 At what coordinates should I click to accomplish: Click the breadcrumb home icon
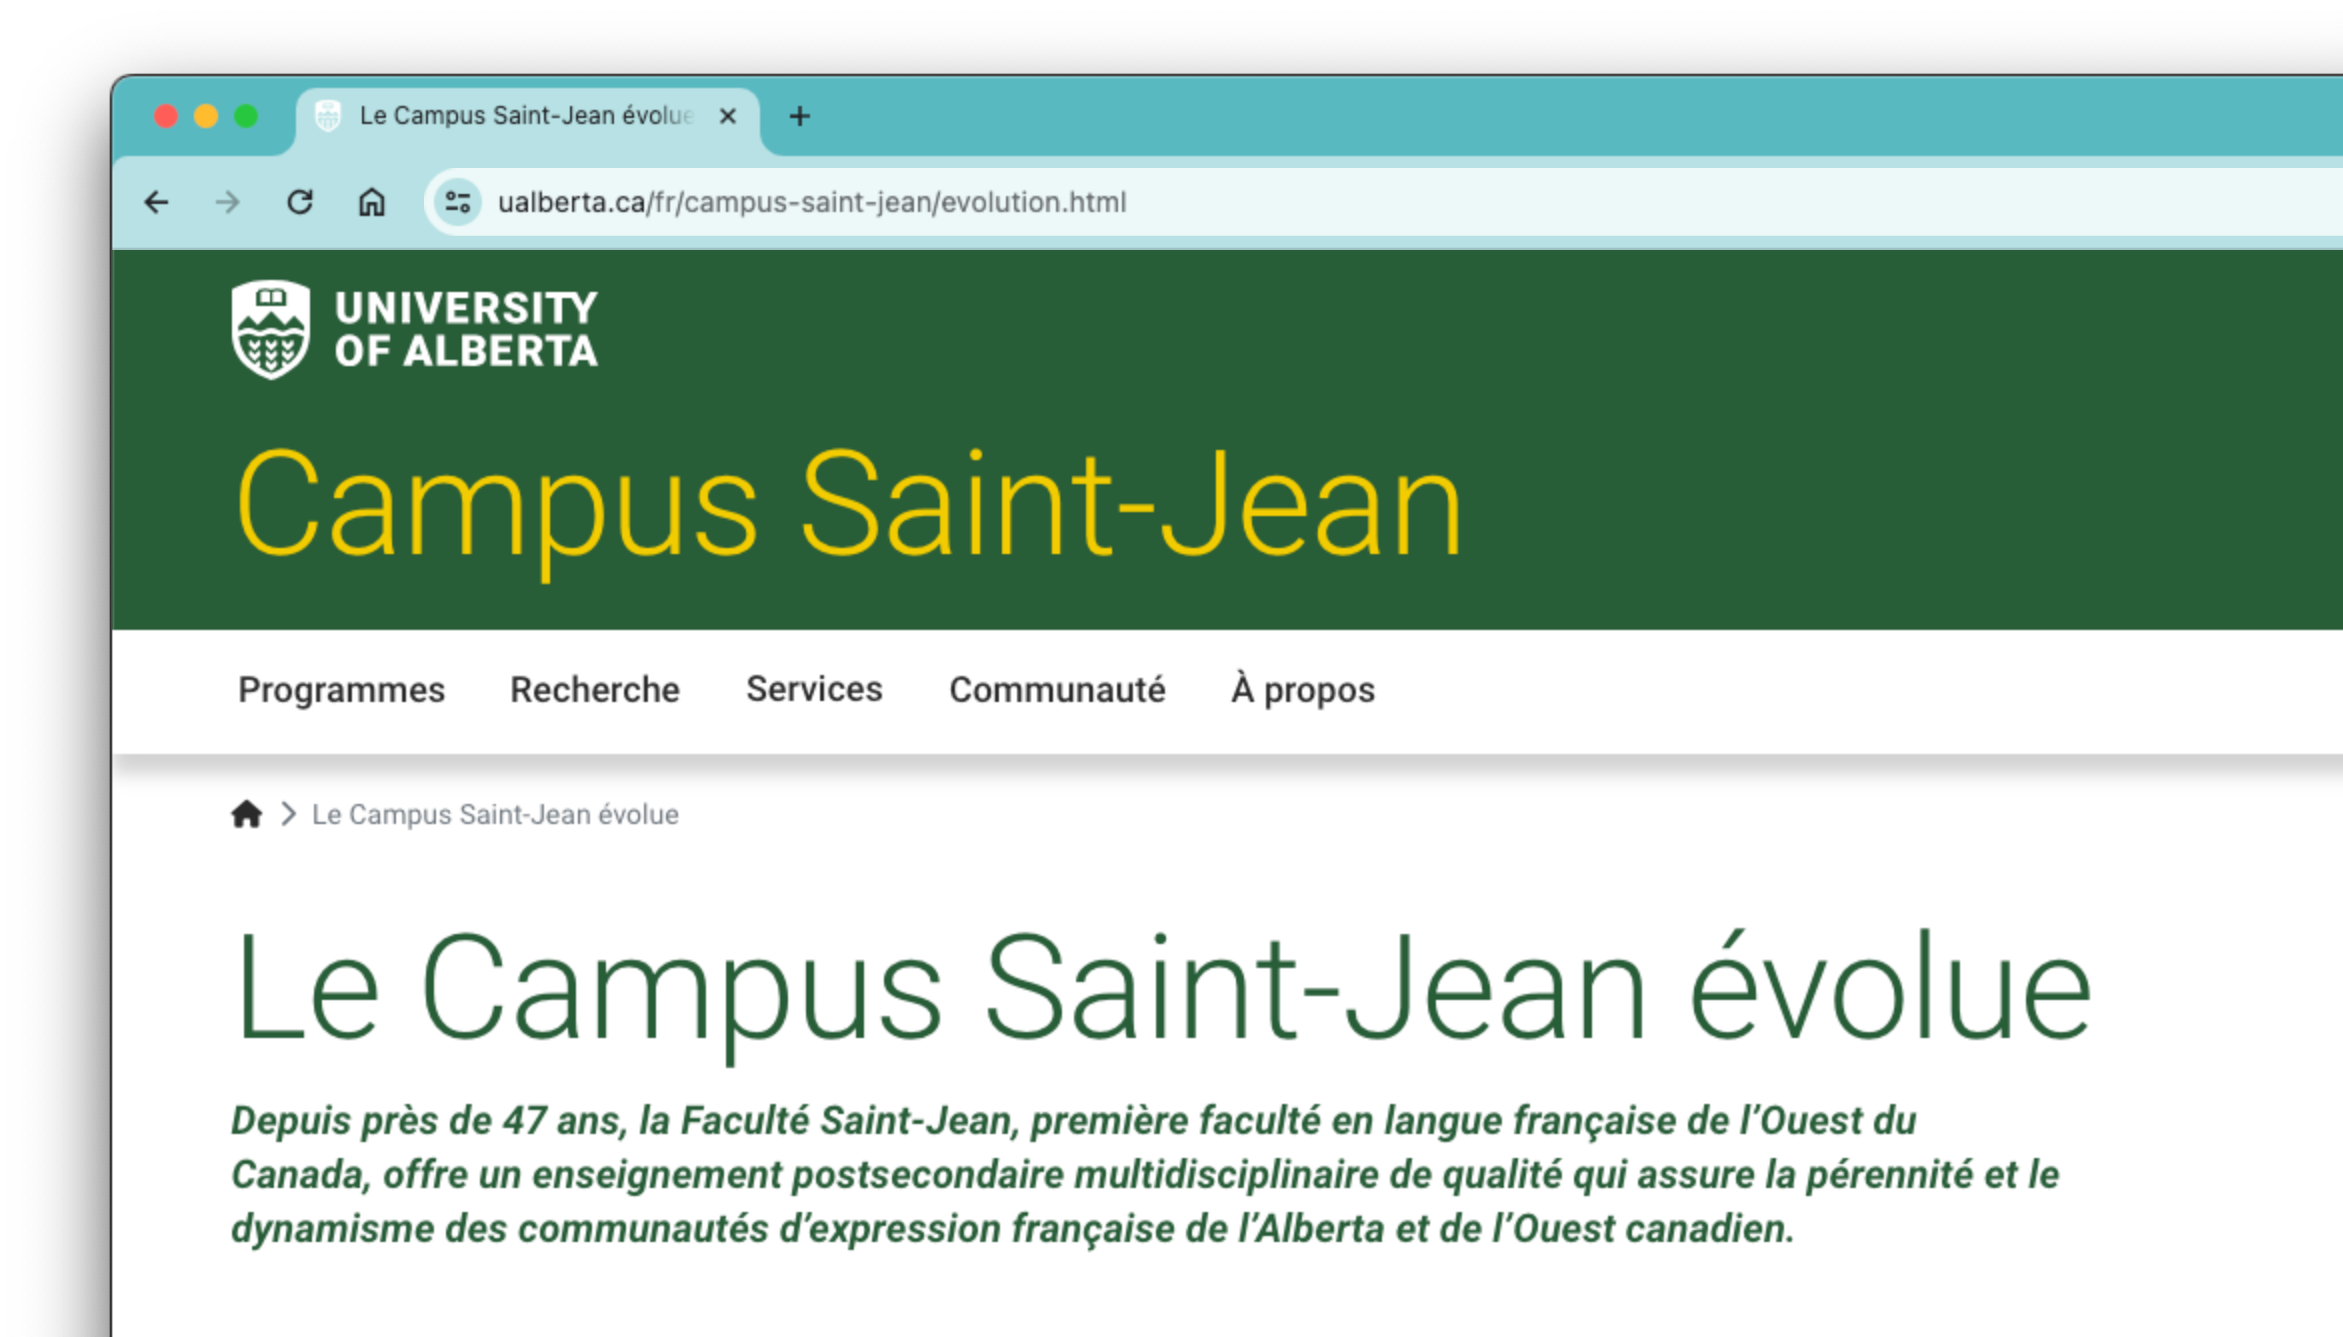click(x=247, y=814)
